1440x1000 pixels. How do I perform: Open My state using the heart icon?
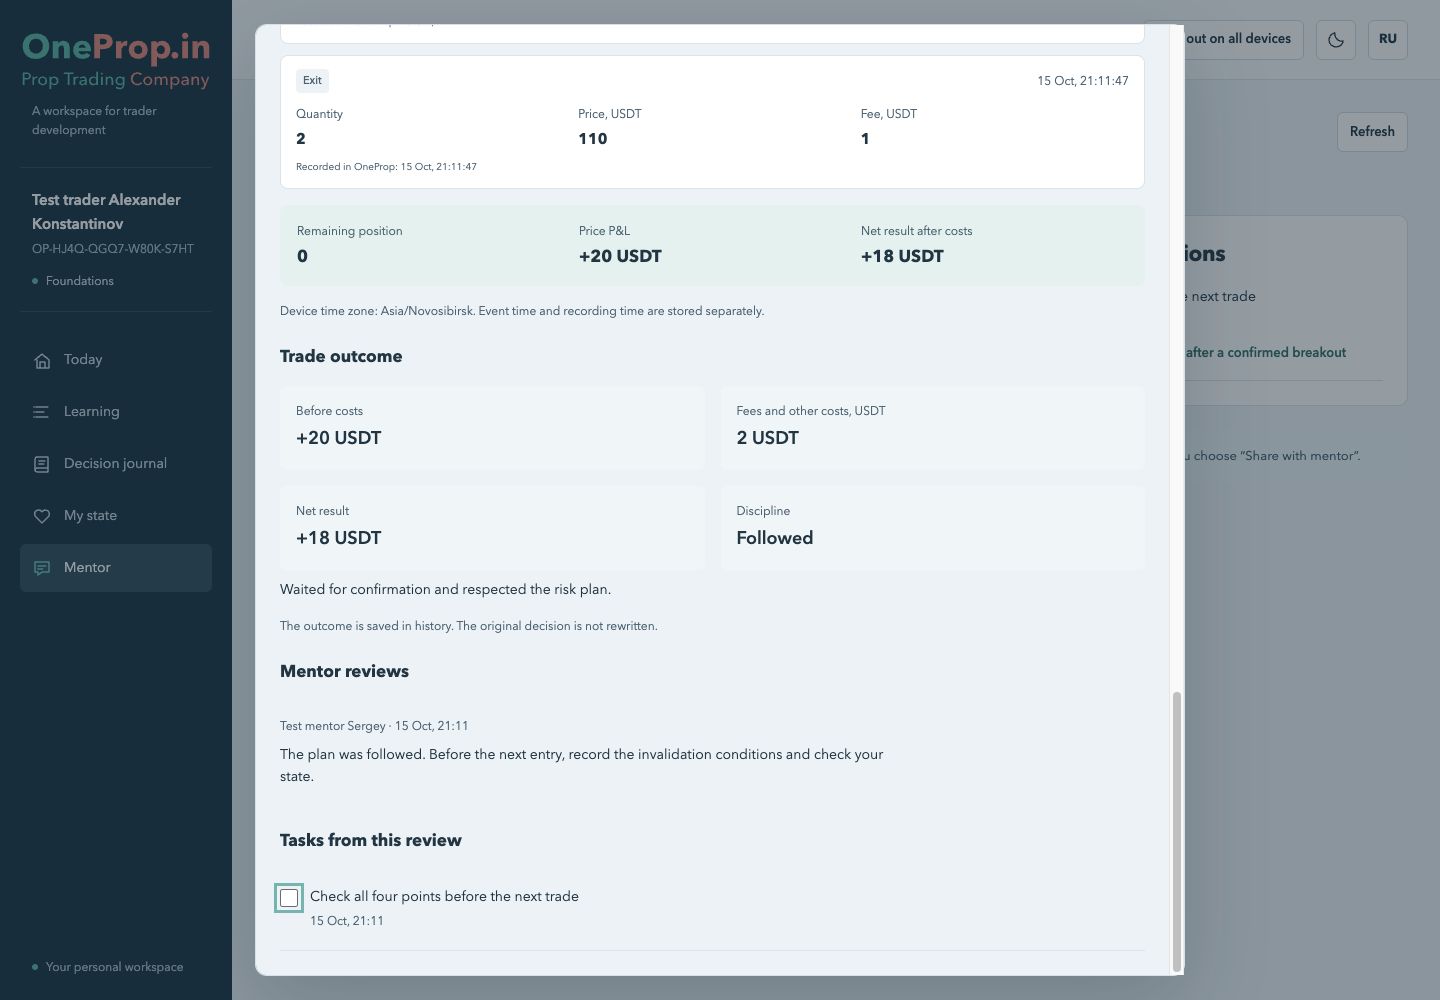point(42,516)
